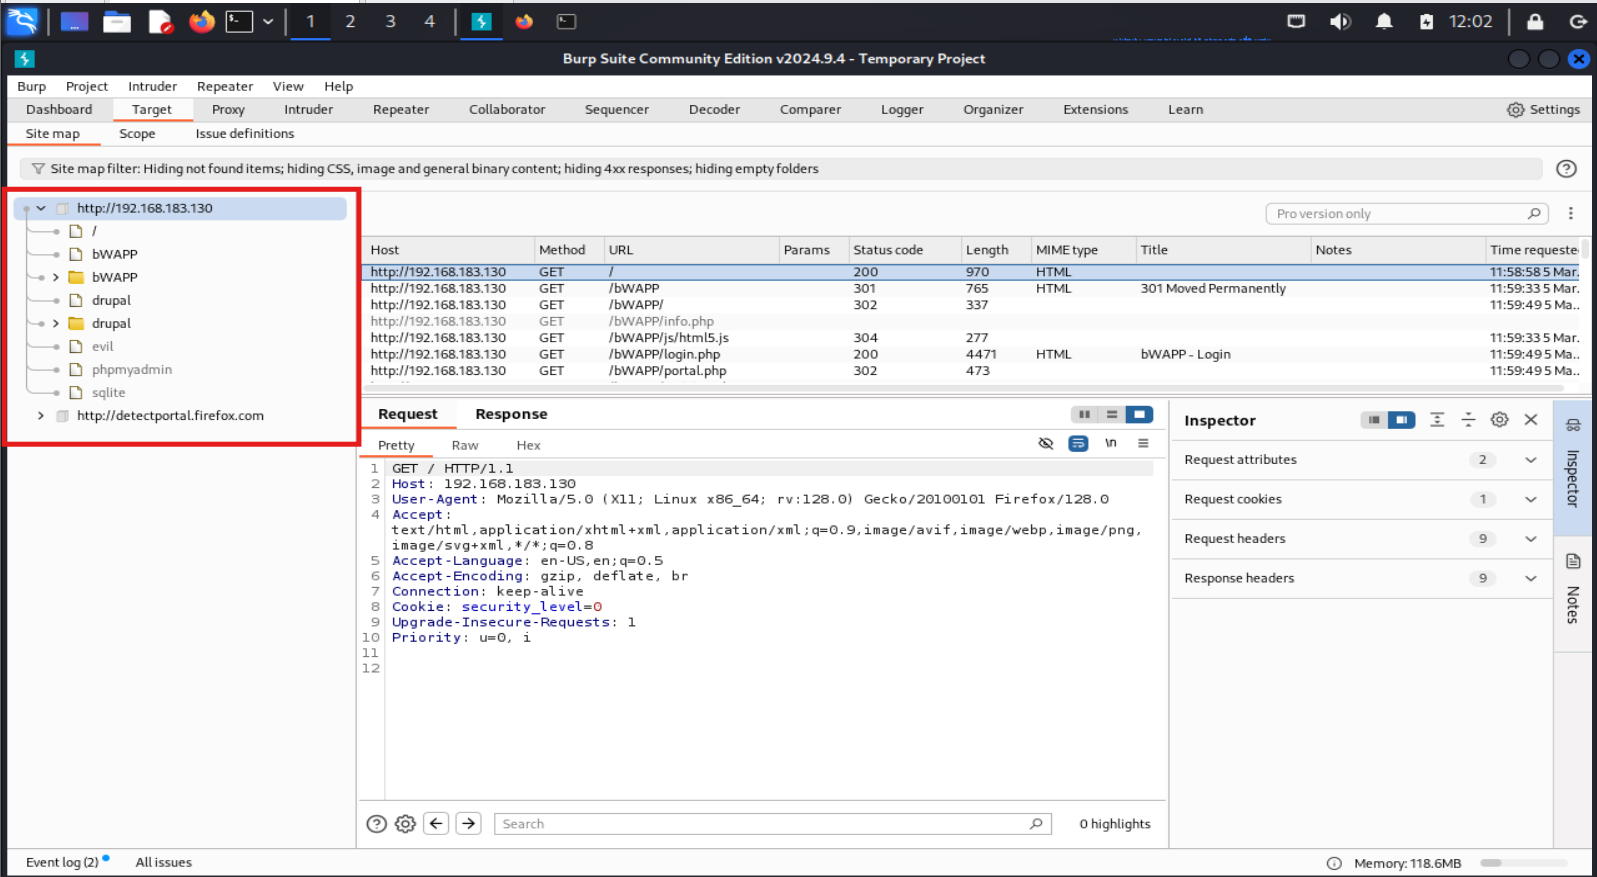Viewport: 1597px width, 877px height.
Task: Click the memory info icon in status bar
Action: 1334,863
